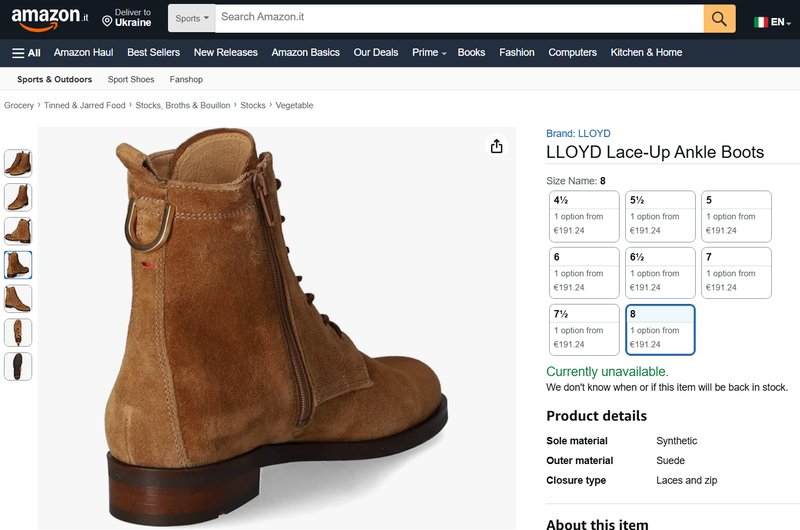The height and width of the screenshot is (530, 800).
Task: Click the Currently unavailable text
Action: 607,371
